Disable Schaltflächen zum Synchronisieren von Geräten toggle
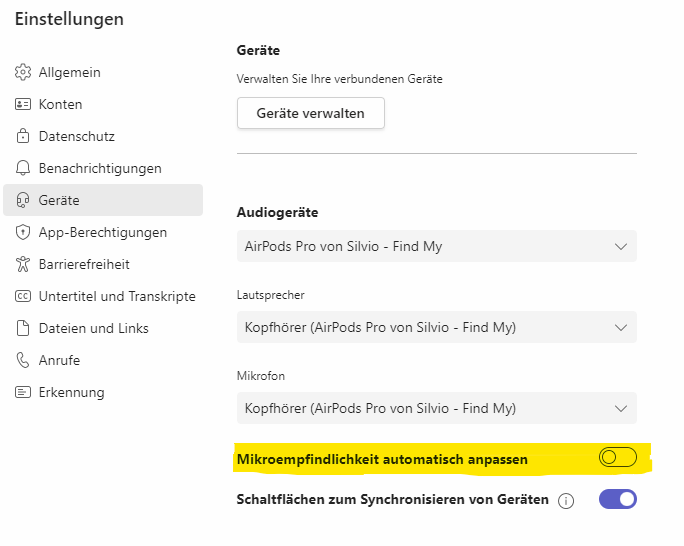Viewport: 684px width, 546px height. pos(617,499)
